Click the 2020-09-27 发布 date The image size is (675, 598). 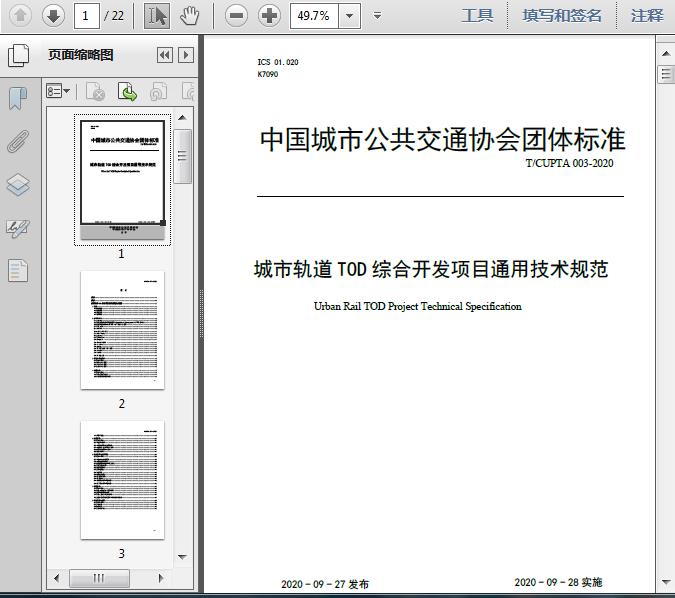coord(325,584)
